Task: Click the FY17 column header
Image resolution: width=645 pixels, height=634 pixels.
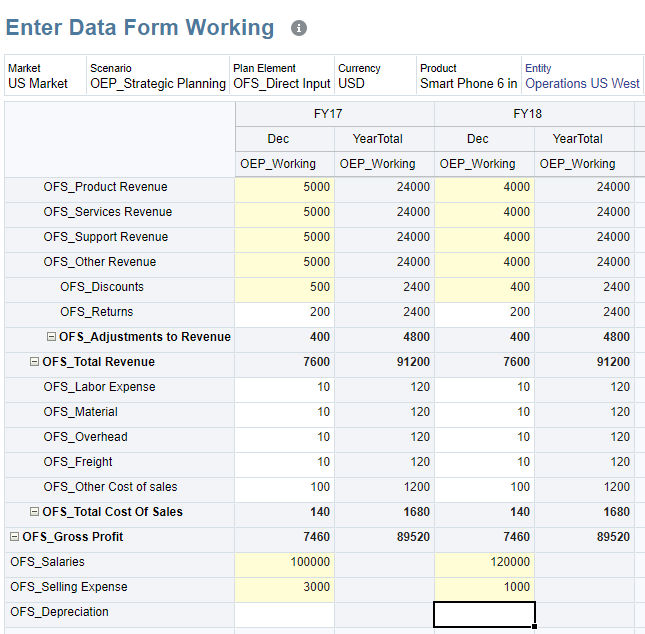Action: pos(335,114)
